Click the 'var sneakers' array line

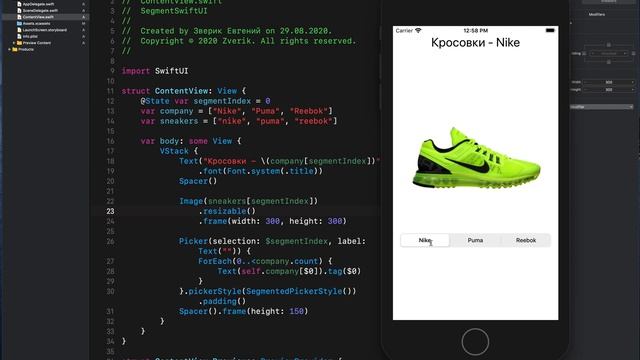pos(239,121)
